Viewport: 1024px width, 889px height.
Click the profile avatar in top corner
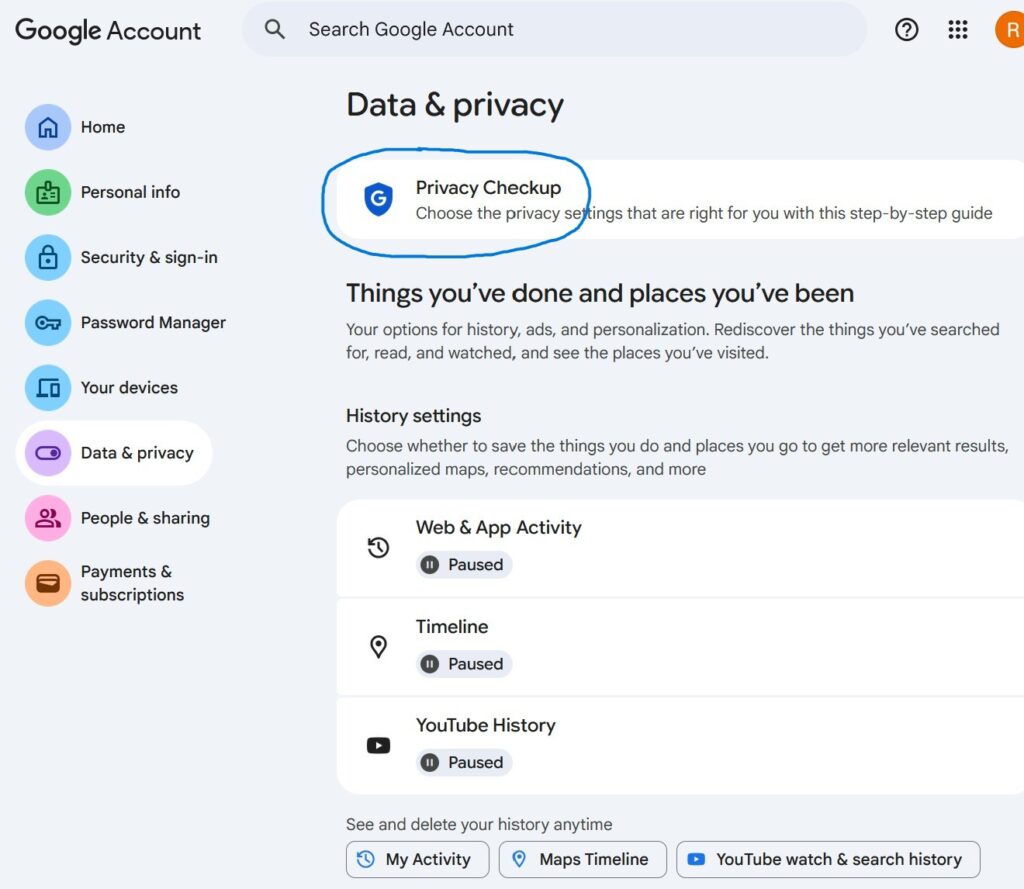[x=1008, y=30]
